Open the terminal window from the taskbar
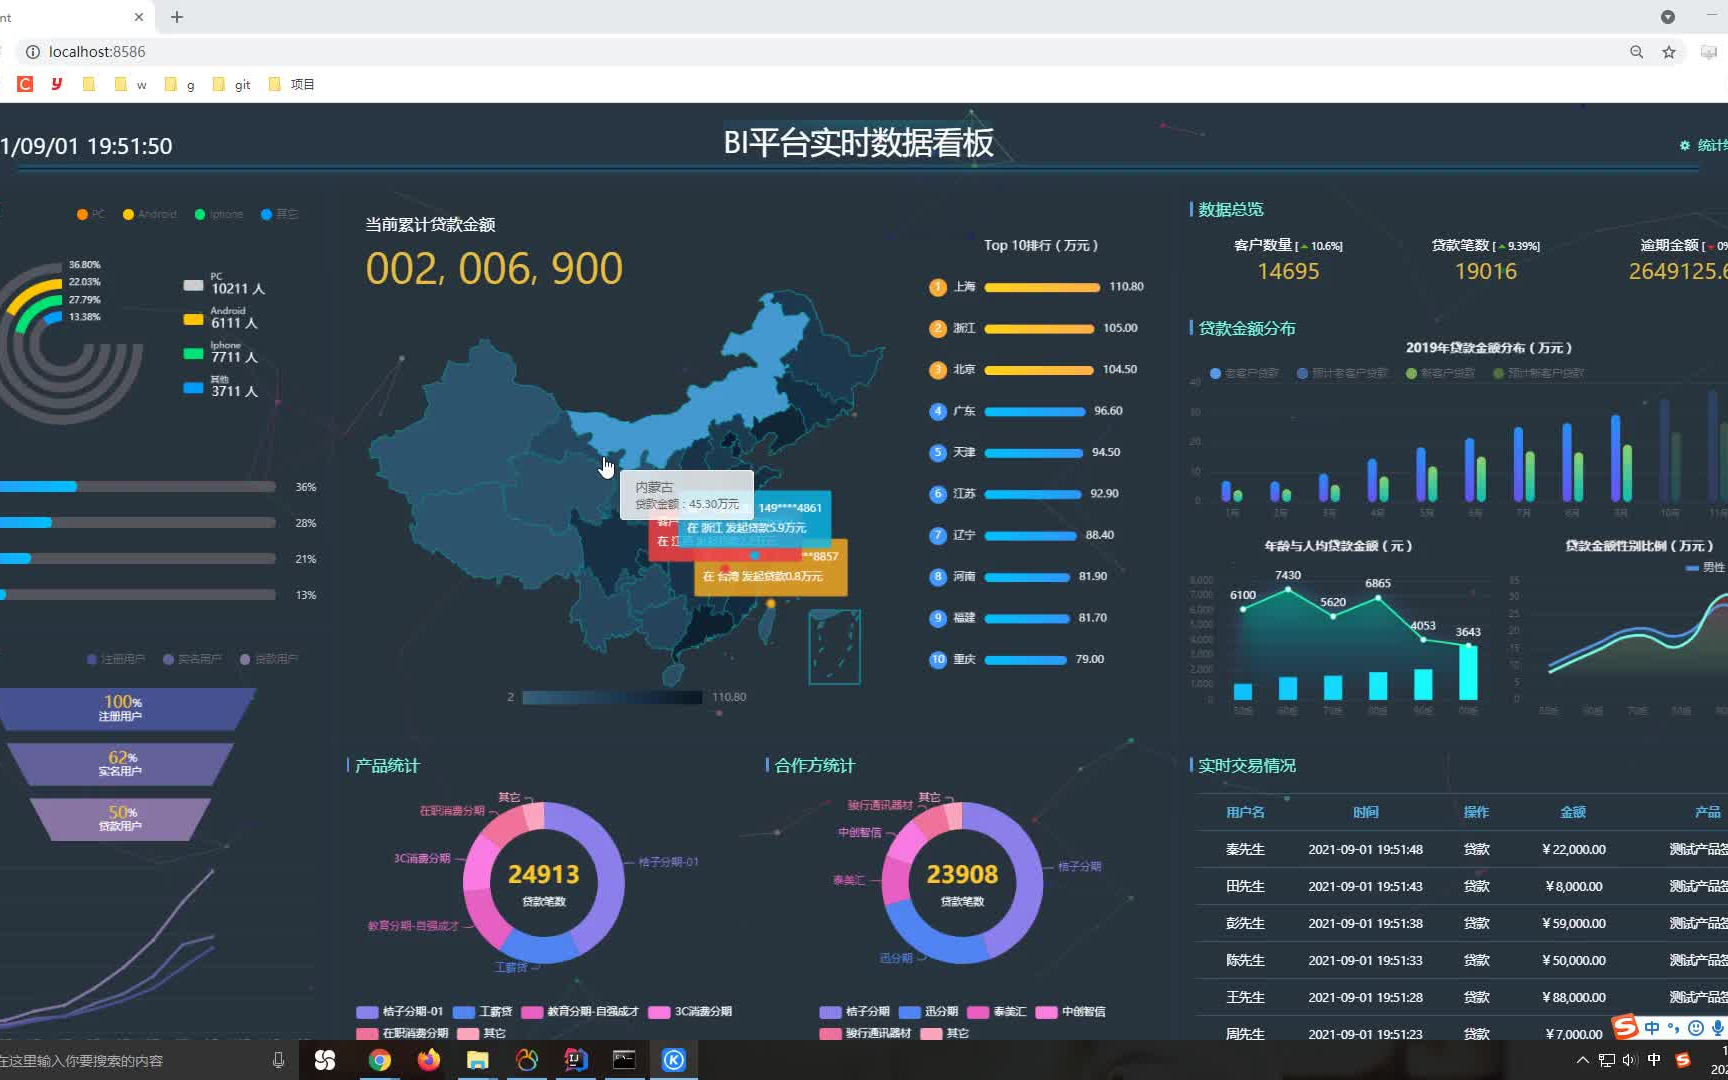1728x1080 pixels. (x=624, y=1060)
